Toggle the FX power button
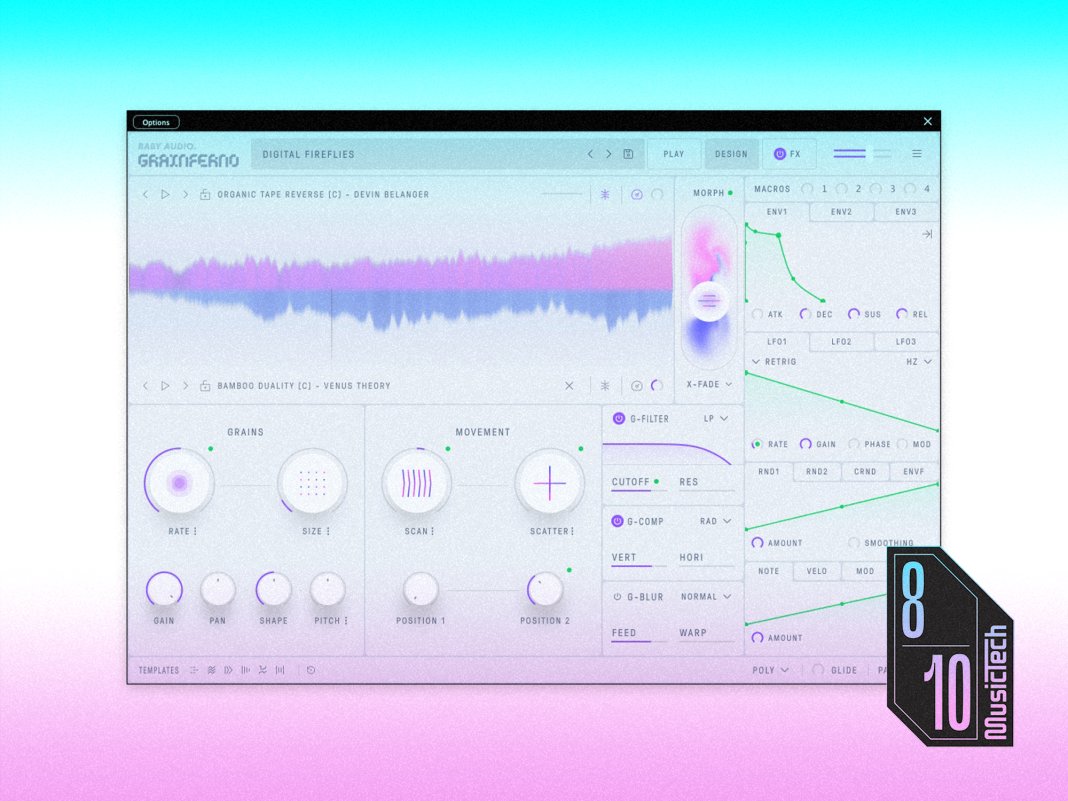The image size is (1068, 801). 780,154
